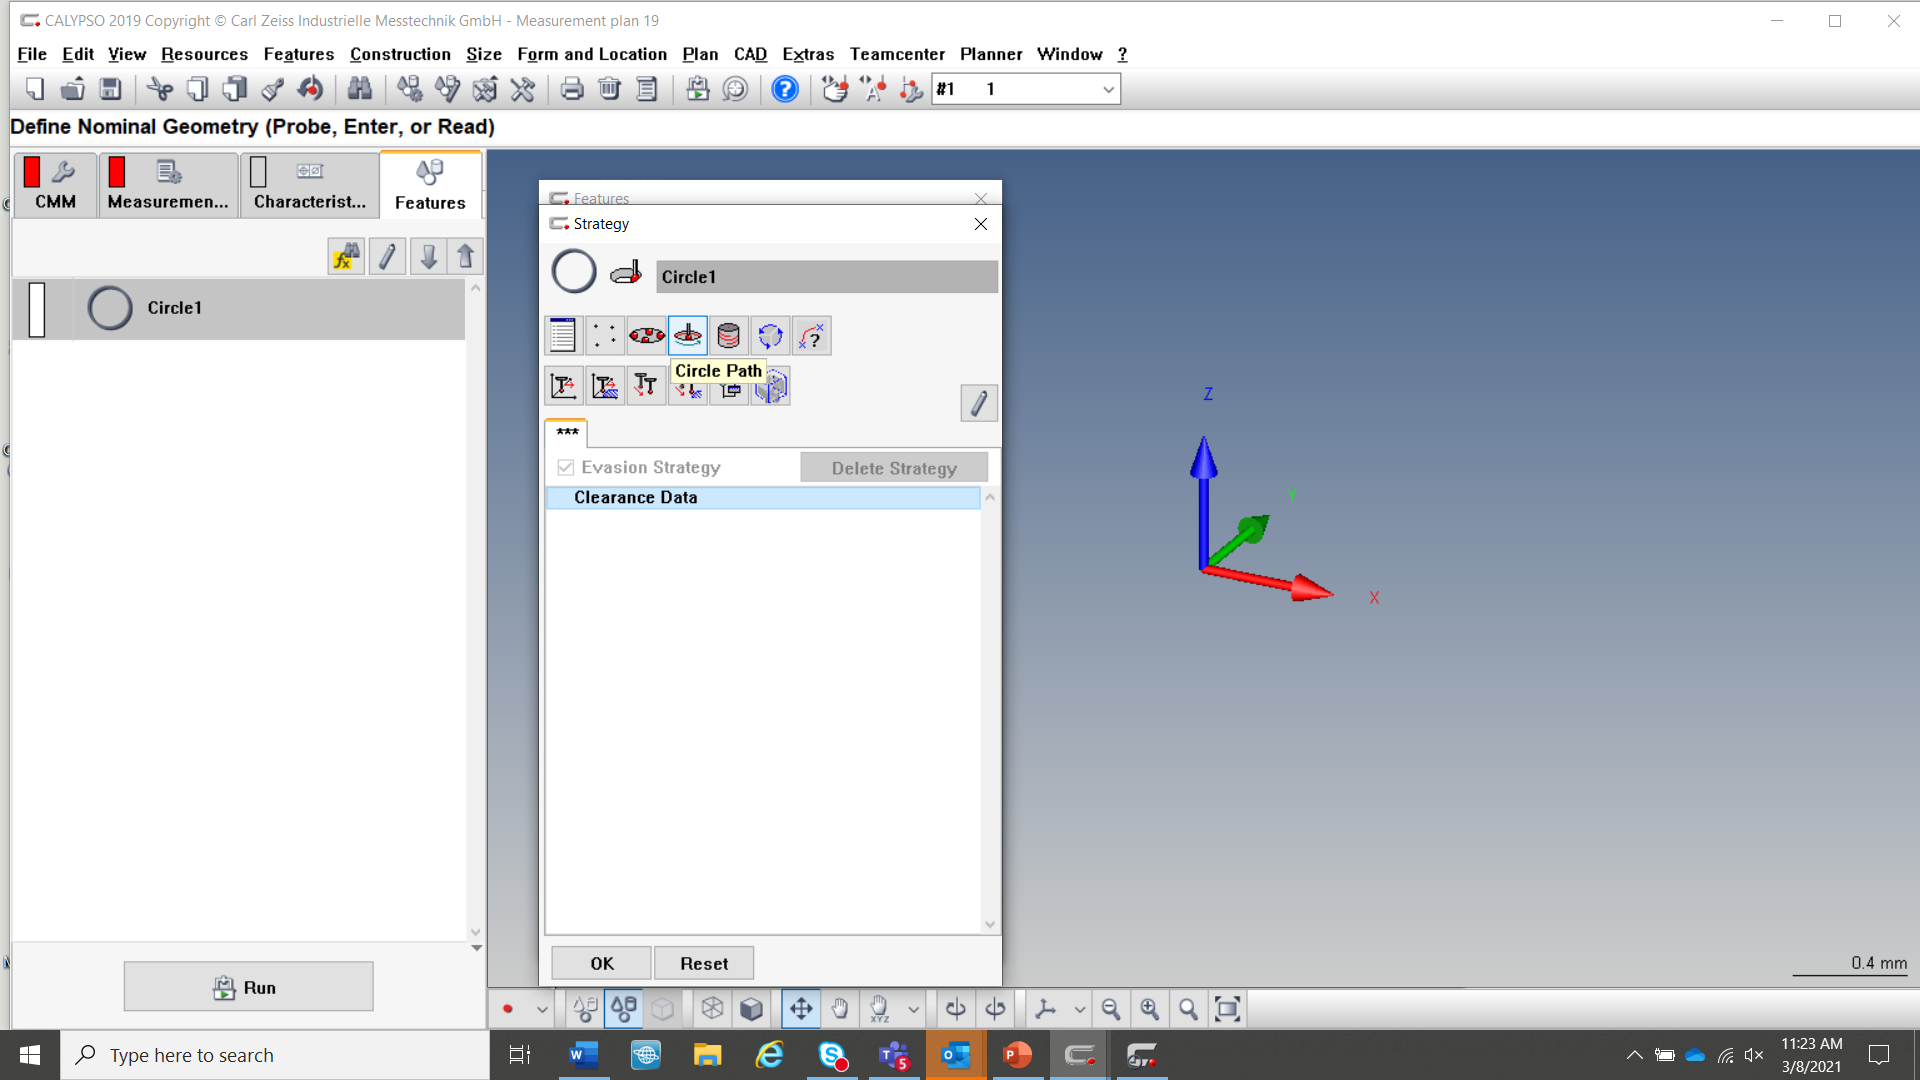Toggle the Evasion Strategy checkbox
Image resolution: width=1920 pixels, height=1080 pixels.
tap(566, 467)
